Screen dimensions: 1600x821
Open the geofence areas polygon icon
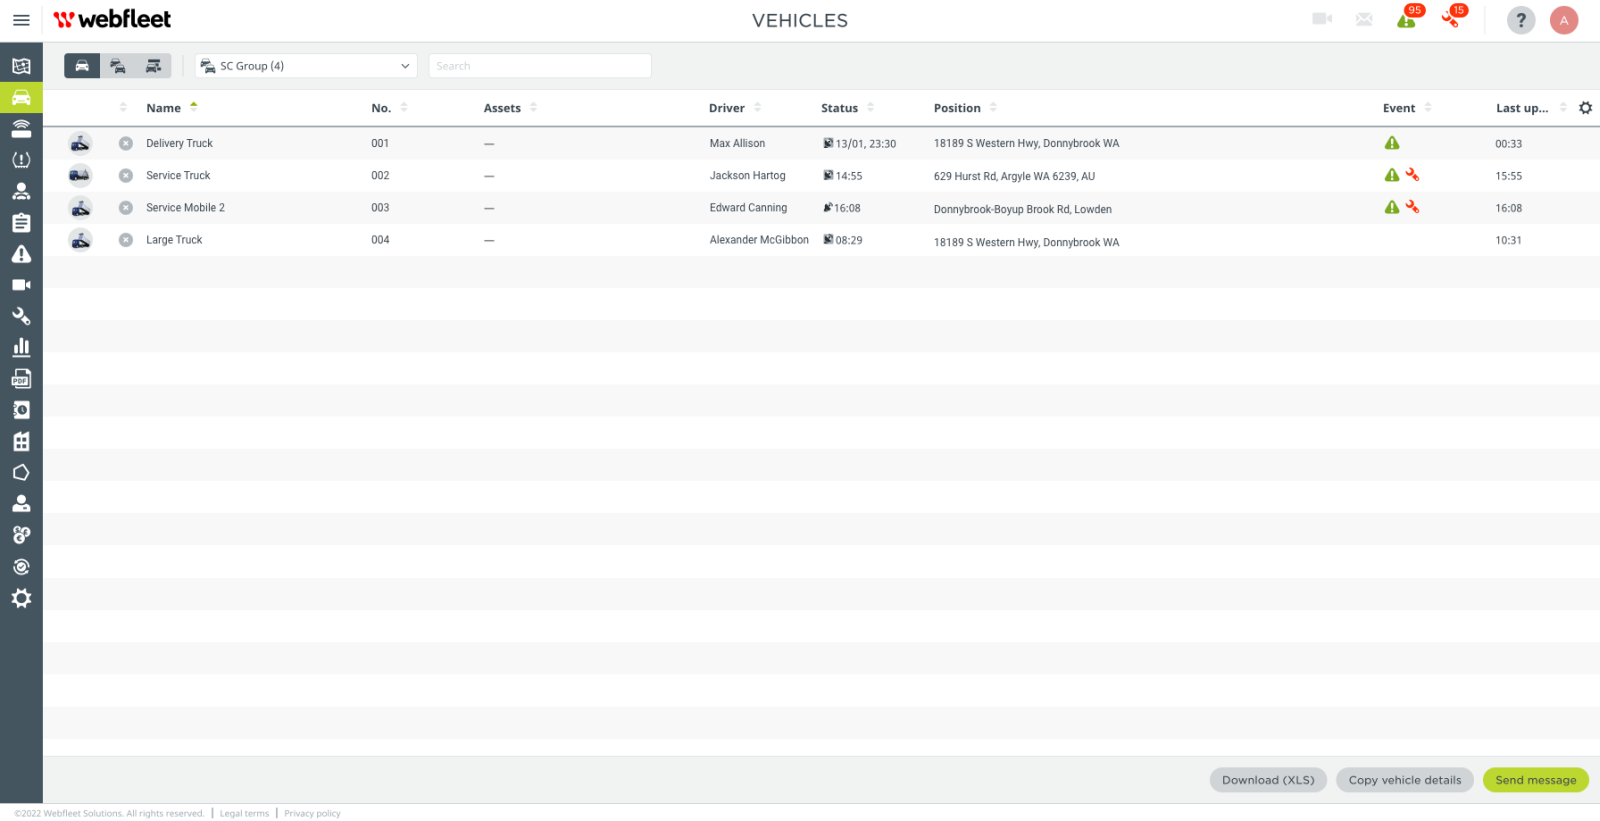[21, 473]
